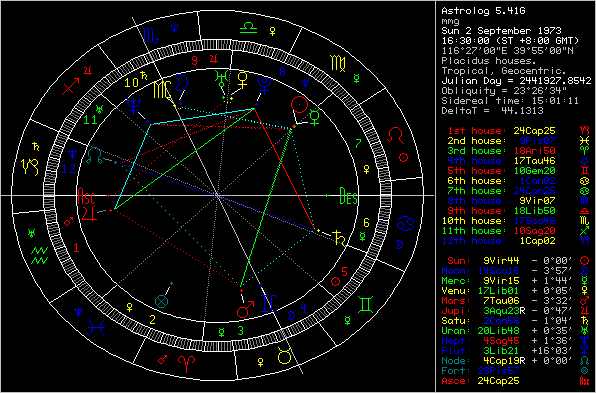The width and height of the screenshot is (596, 393).
Task: Click the 'Moon: 14Sco16' planet row
Action: pyautogui.click(x=515, y=271)
